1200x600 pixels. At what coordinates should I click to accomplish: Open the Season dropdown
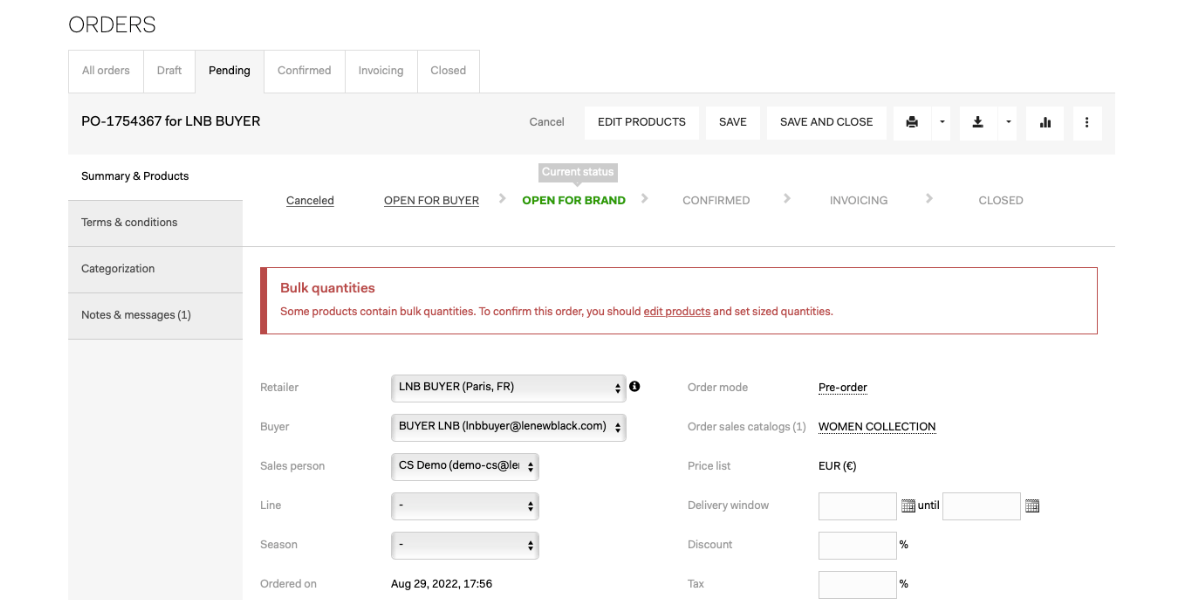coord(465,545)
